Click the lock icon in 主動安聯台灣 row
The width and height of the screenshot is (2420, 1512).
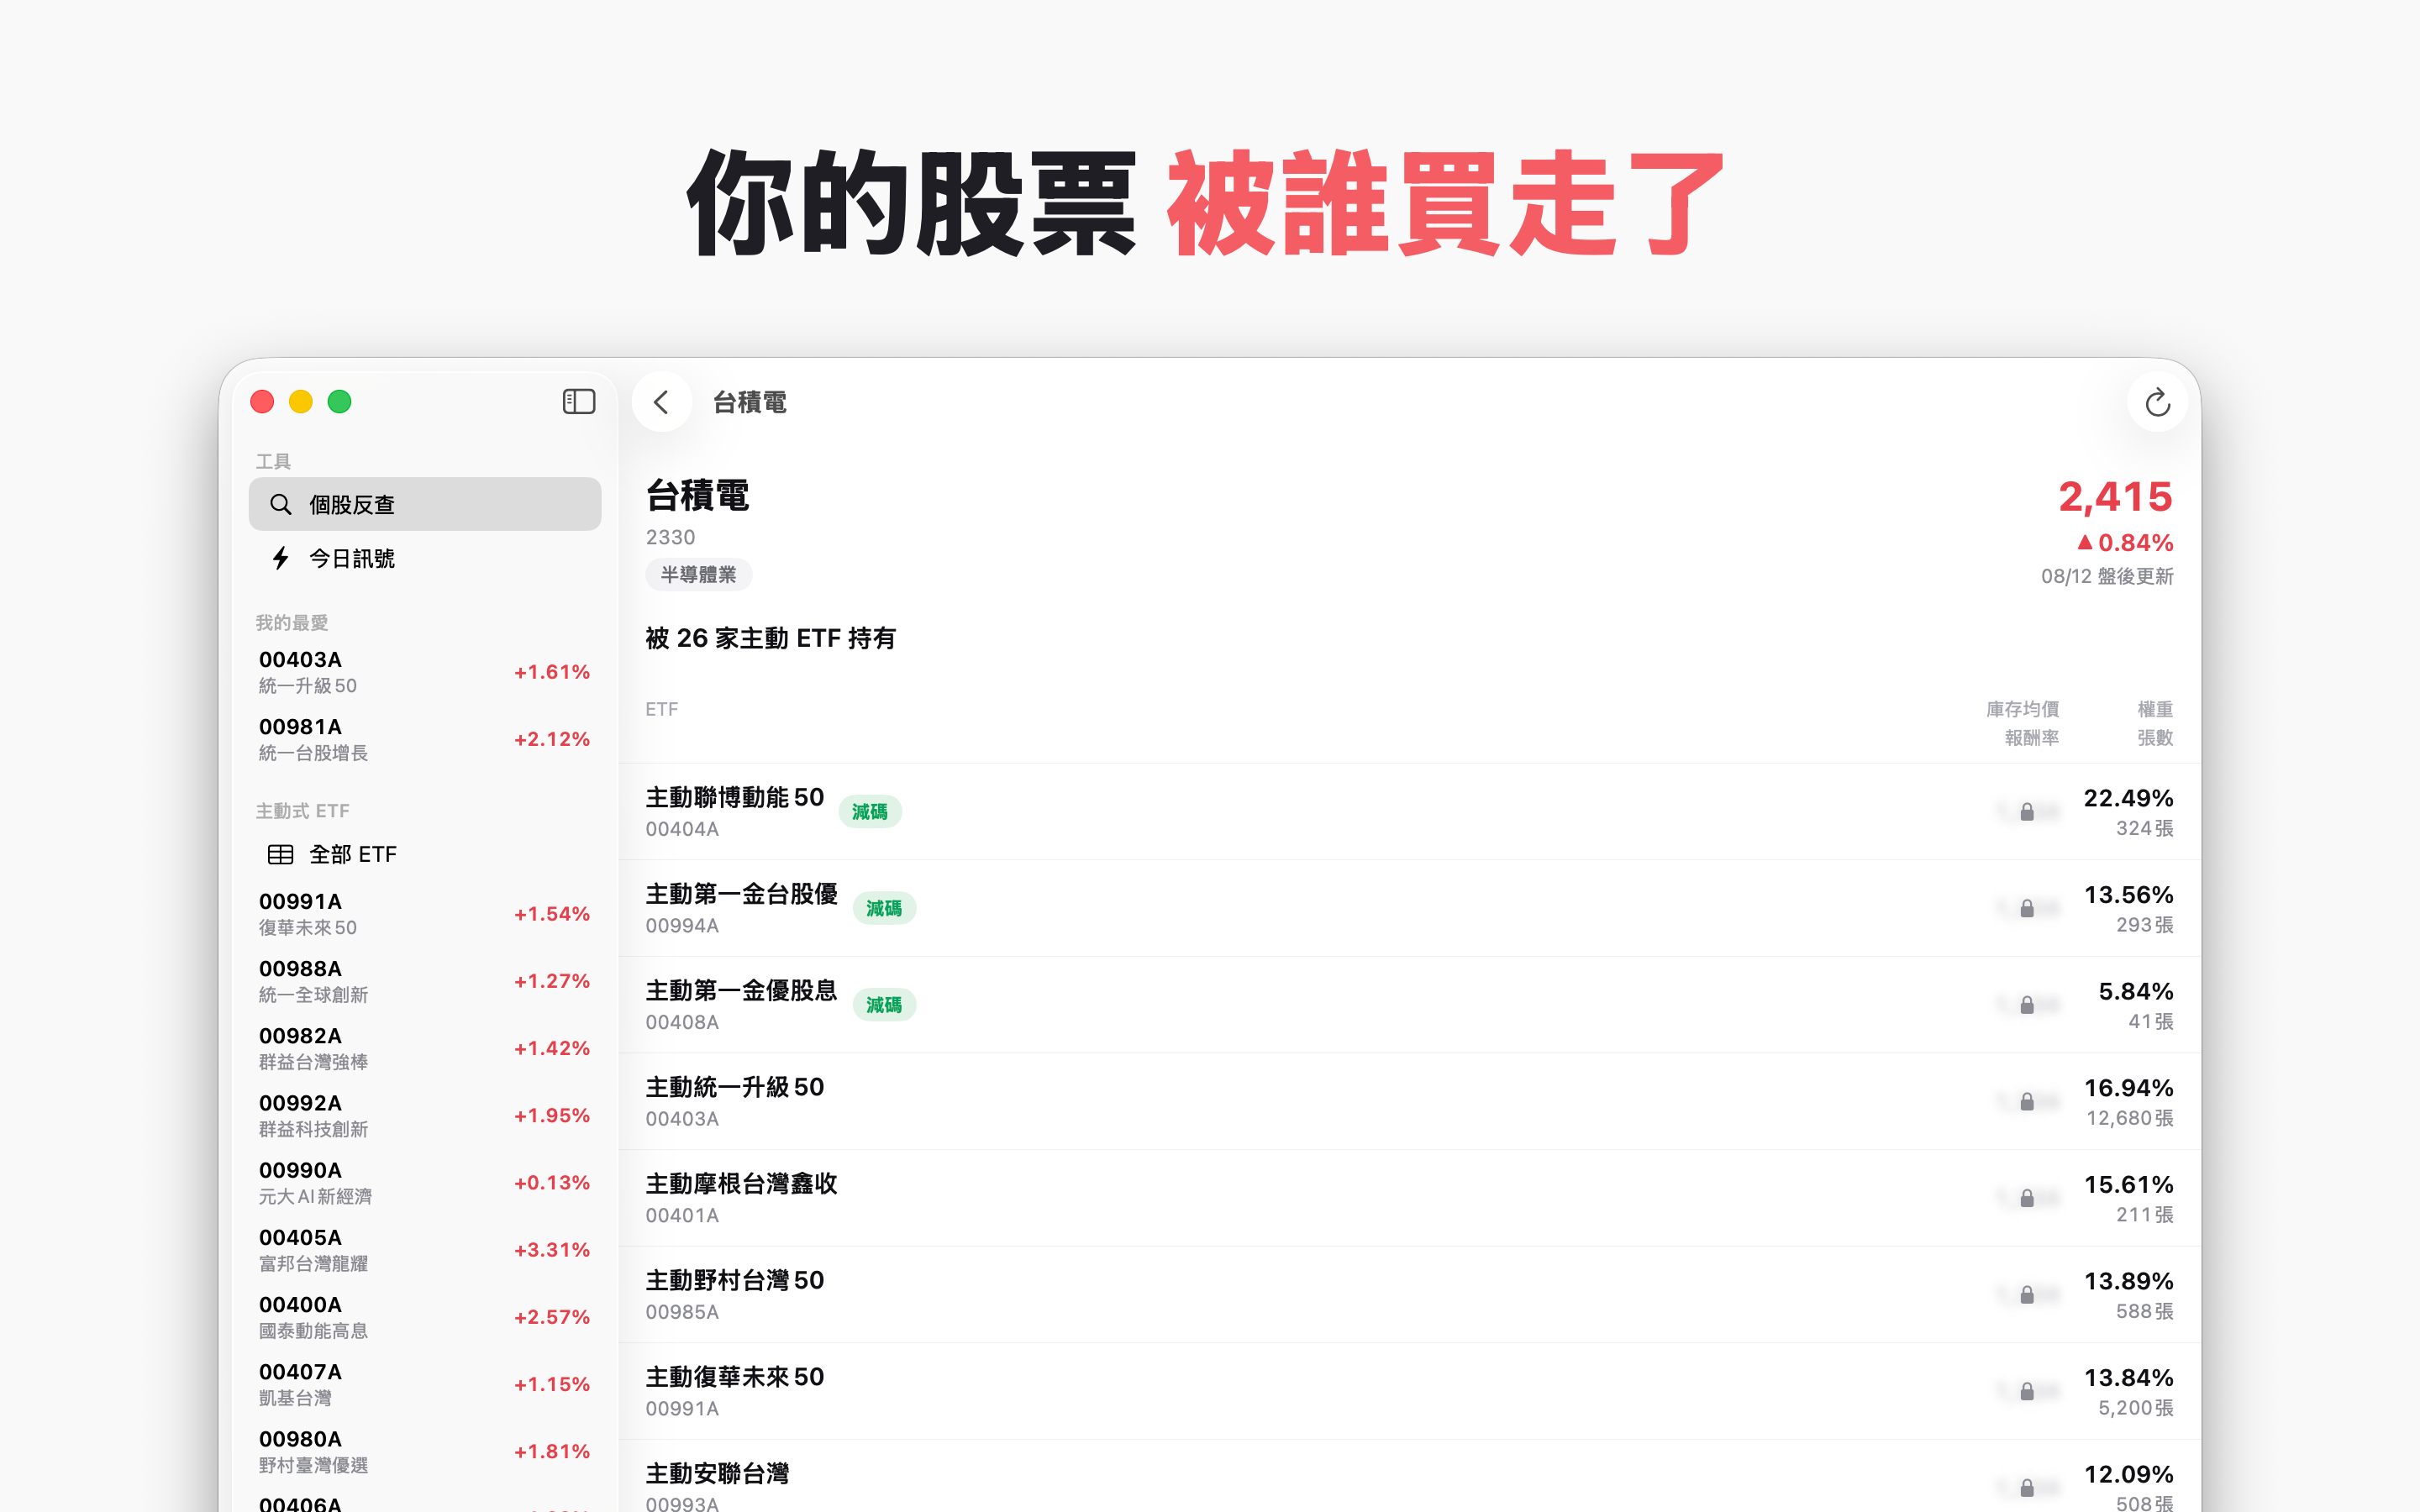[2026, 1487]
